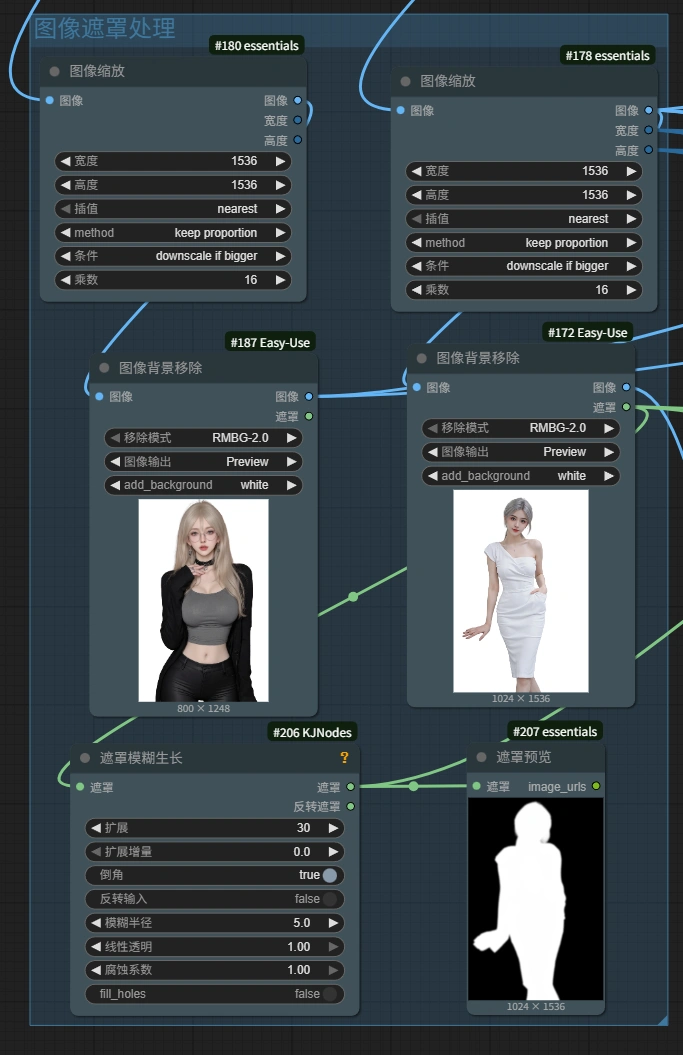Click the image_urls output port on 遮罩预览
Image resolution: width=683 pixels, height=1055 pixels.
pyautogui.click(x=596, y=787)
